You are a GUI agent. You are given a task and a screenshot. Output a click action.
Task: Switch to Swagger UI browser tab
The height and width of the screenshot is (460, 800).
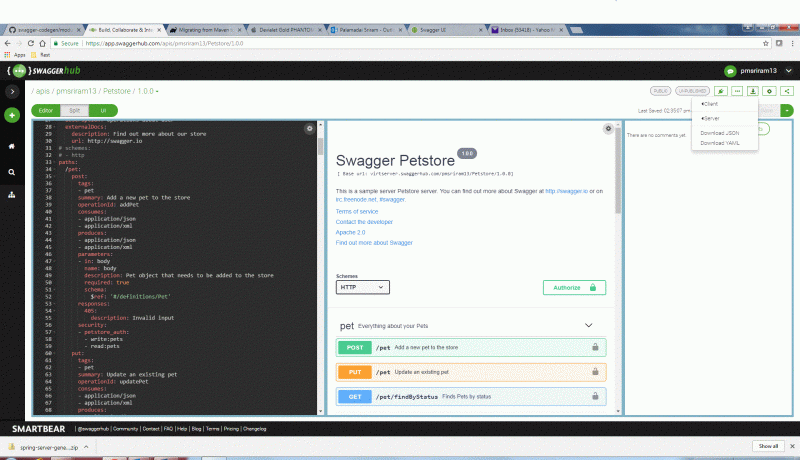coord(445,30)
